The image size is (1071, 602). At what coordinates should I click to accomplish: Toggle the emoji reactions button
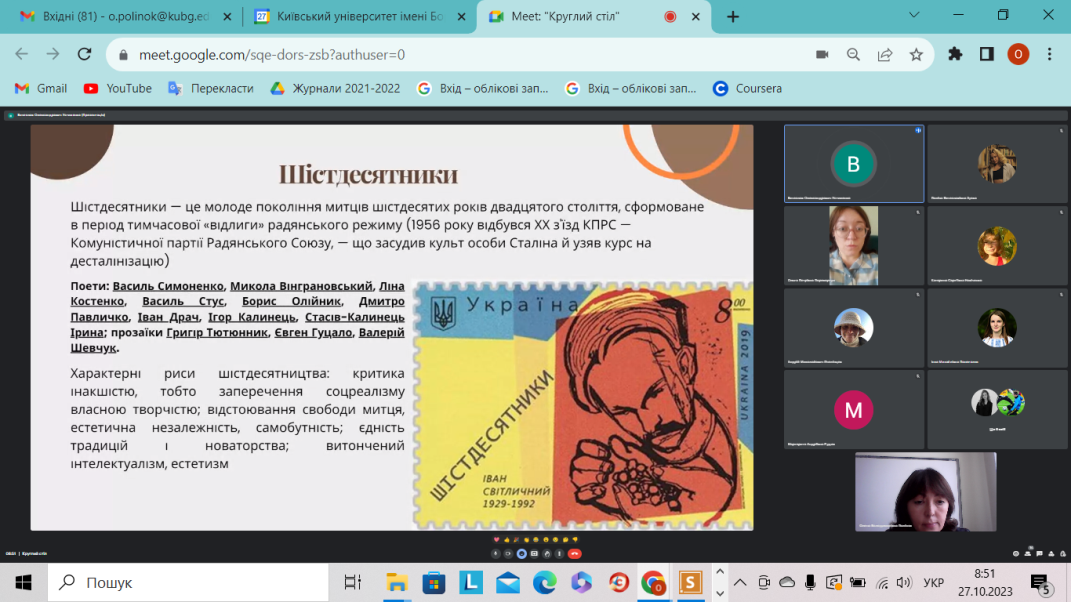(522, 553)
